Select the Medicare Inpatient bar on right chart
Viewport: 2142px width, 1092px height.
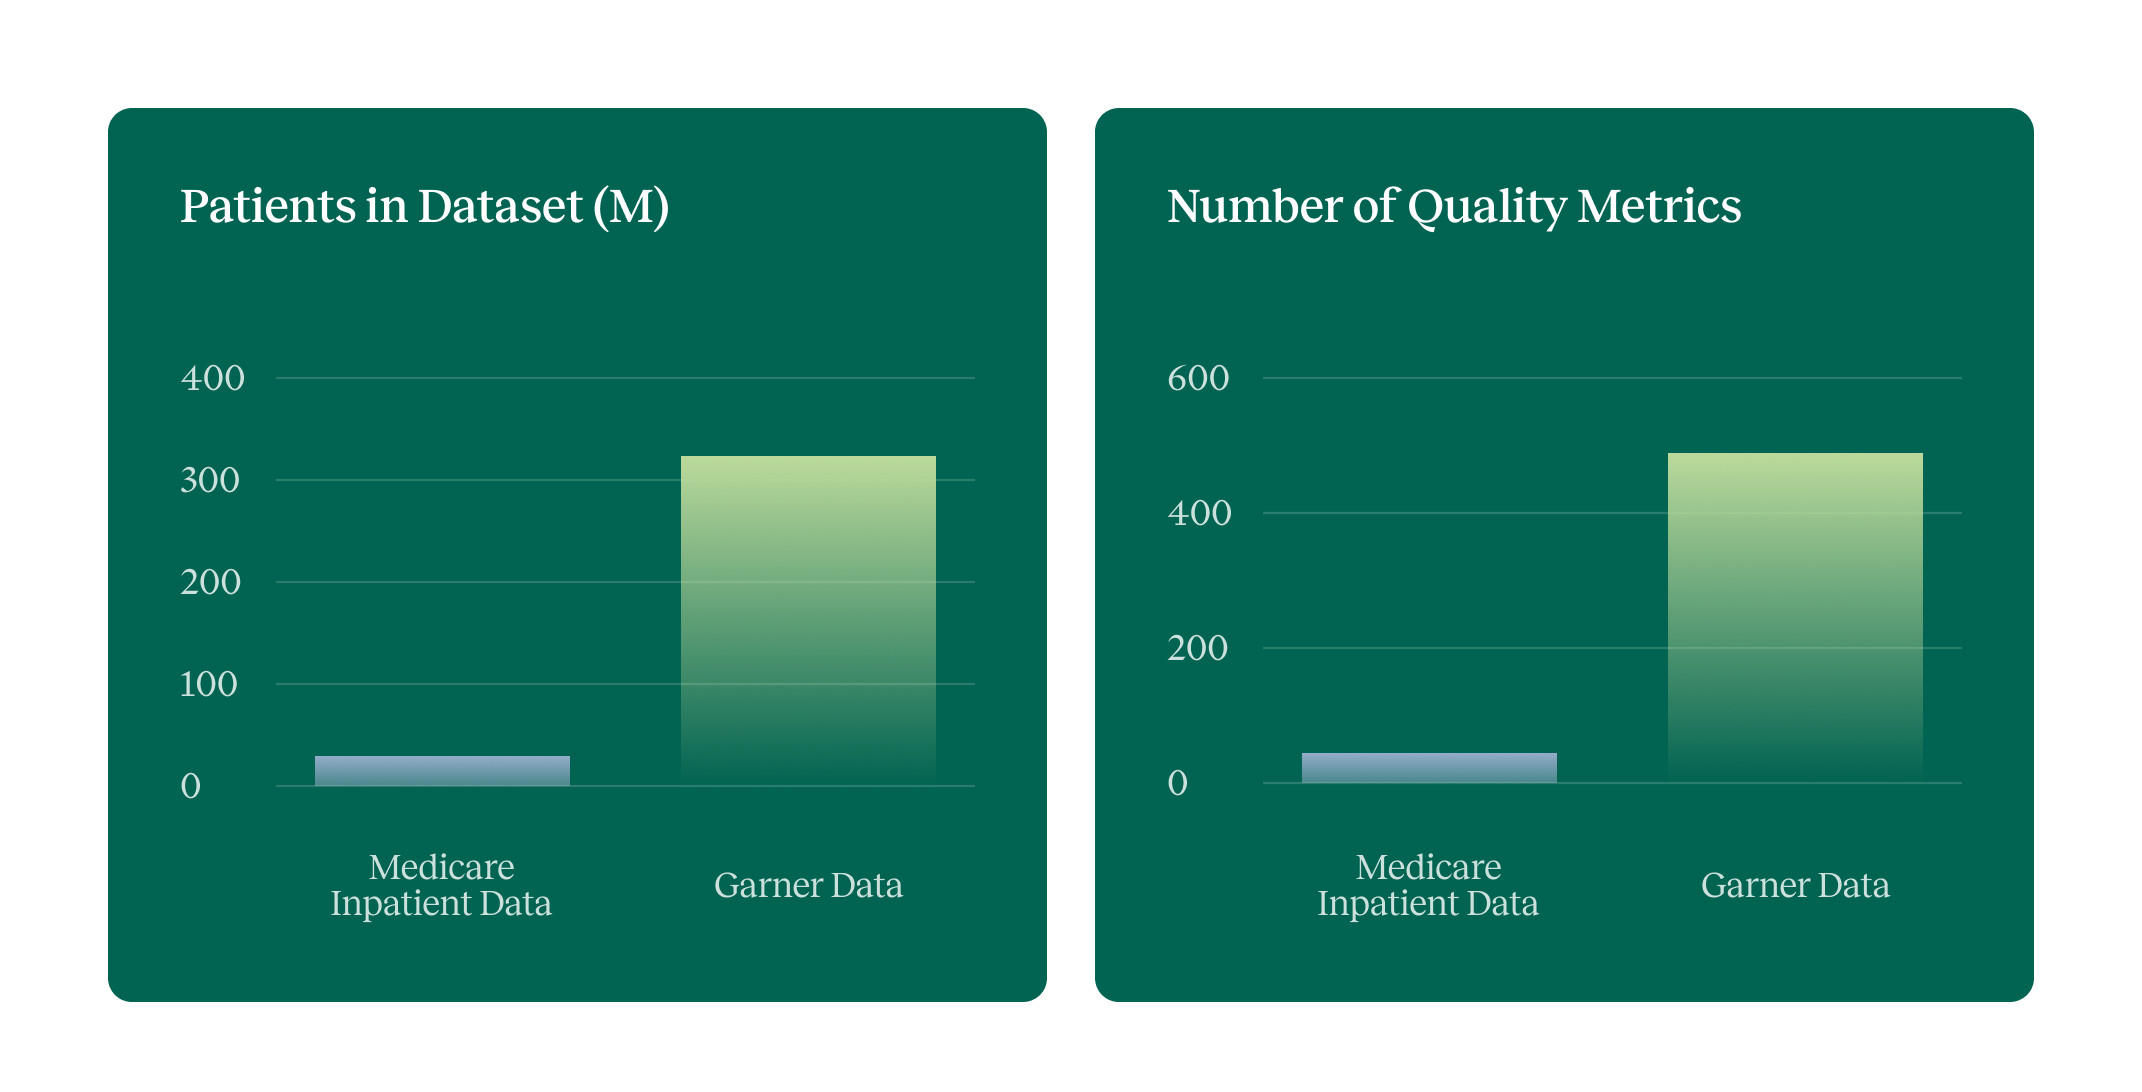1429,768
